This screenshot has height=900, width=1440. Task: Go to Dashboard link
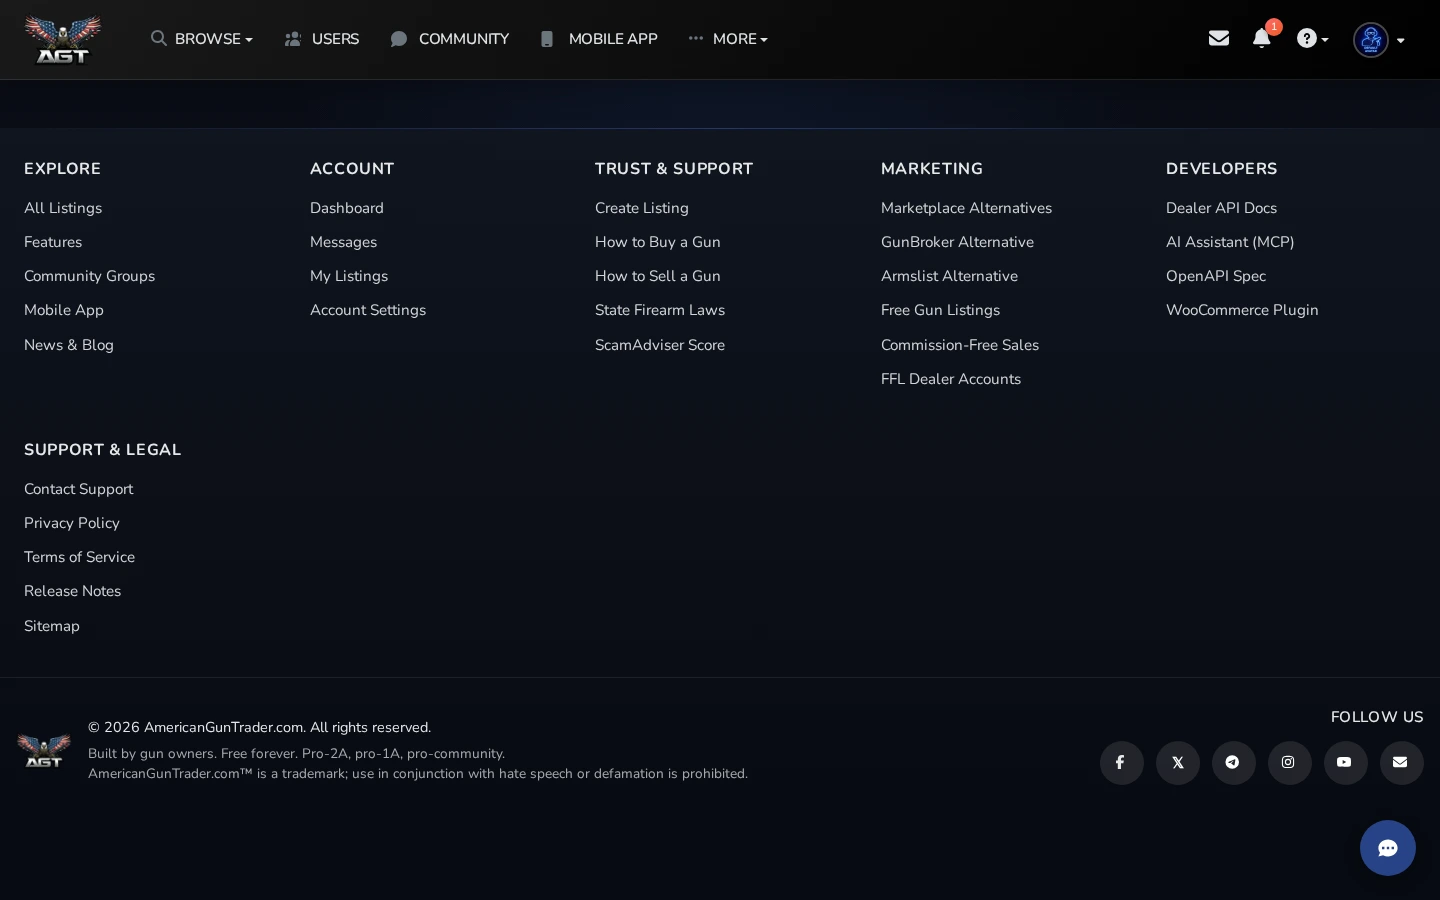click(x=347, y=208)
